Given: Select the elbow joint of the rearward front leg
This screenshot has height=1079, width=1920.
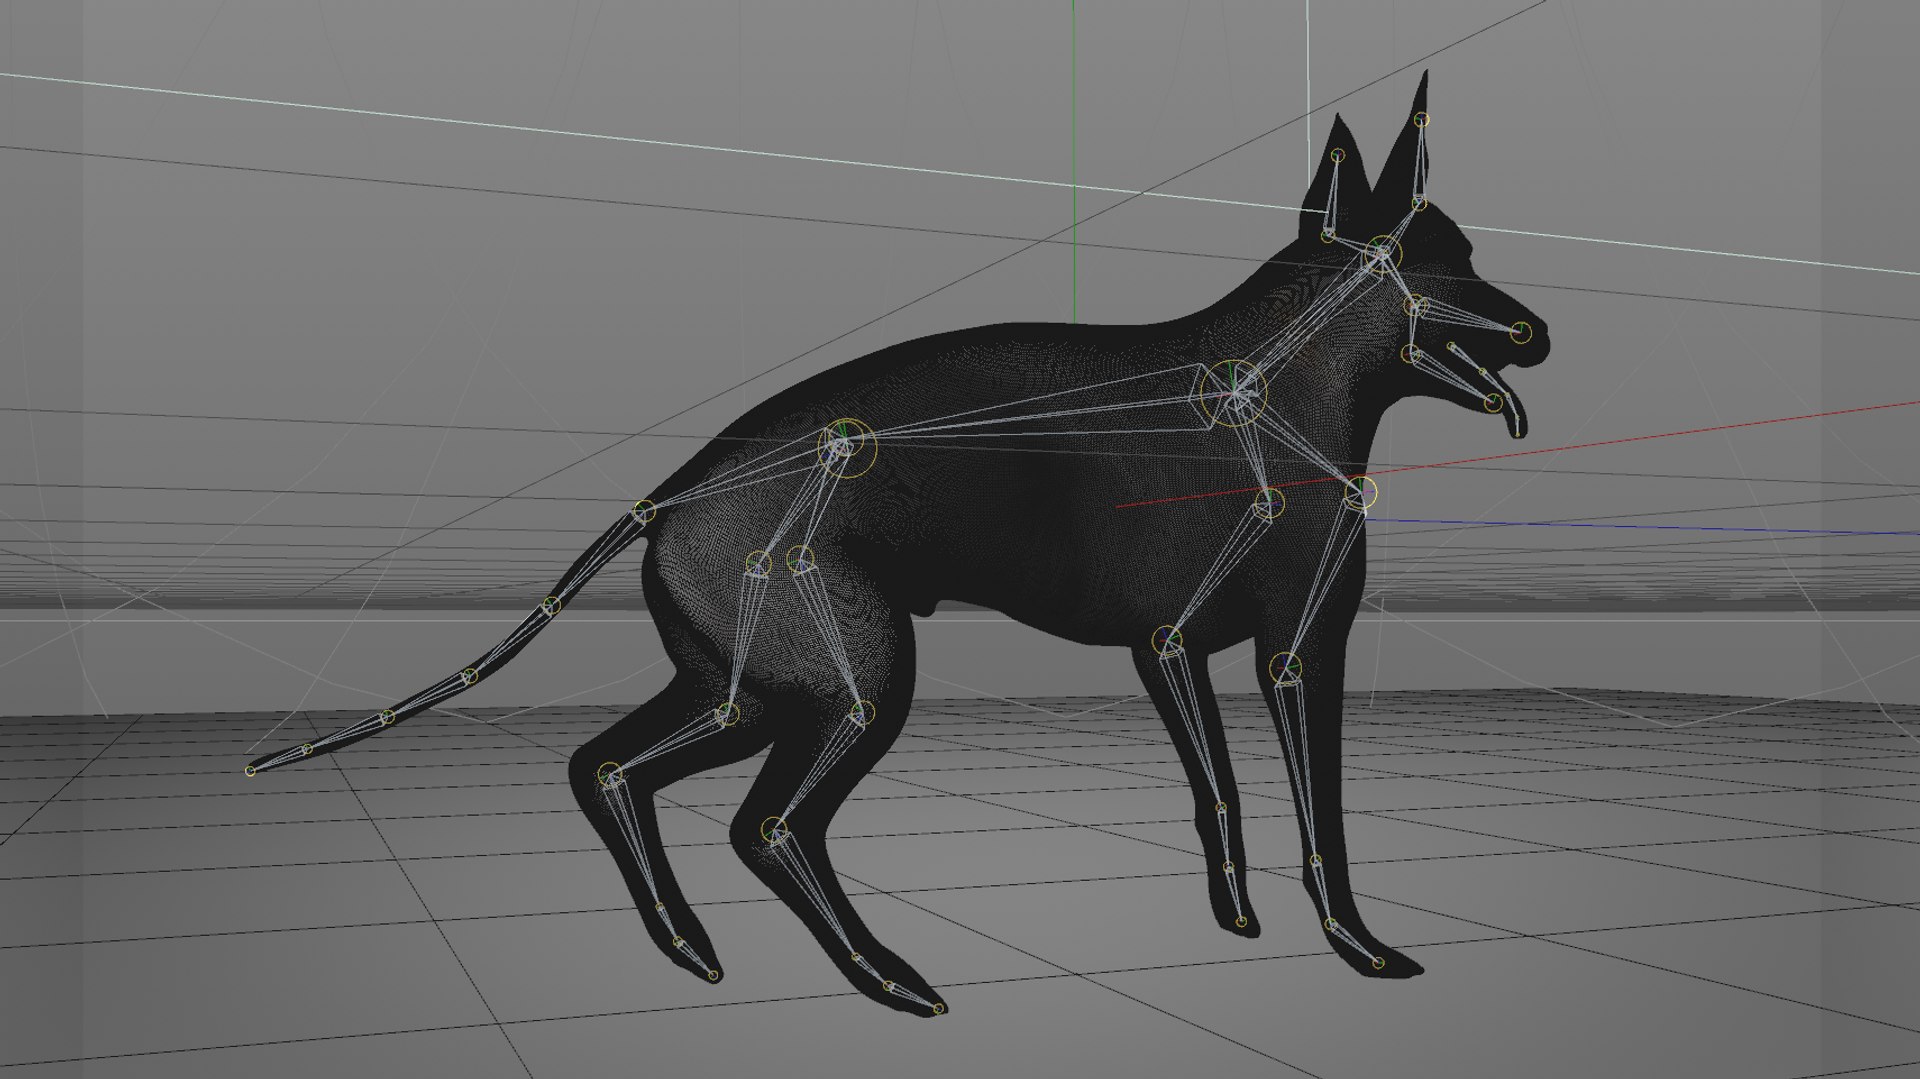Looking at the screenshot, I should pyautogui.click(x=1166, y=639).
